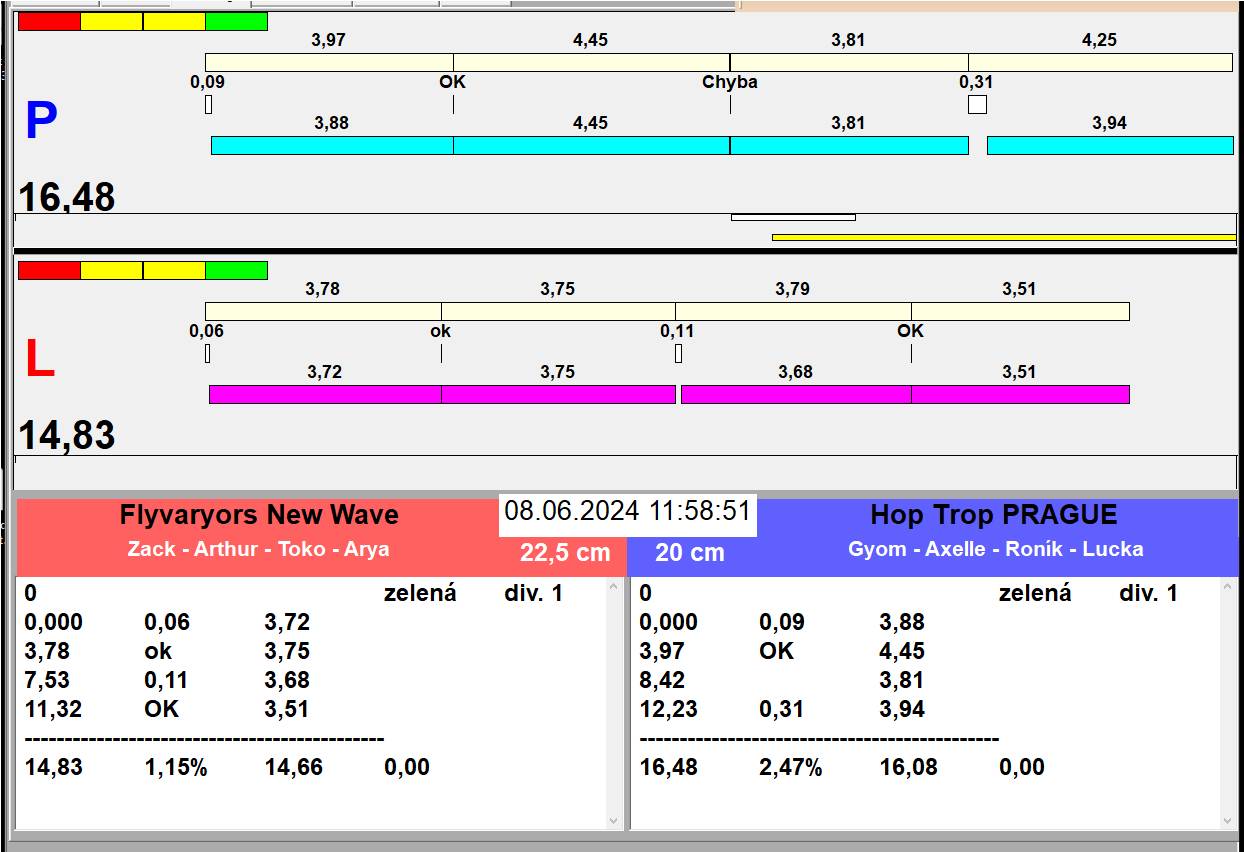Click the 22,5 cm jump height value
The height and width of the screenshot is (852, 1244).
tap(565, 553)
